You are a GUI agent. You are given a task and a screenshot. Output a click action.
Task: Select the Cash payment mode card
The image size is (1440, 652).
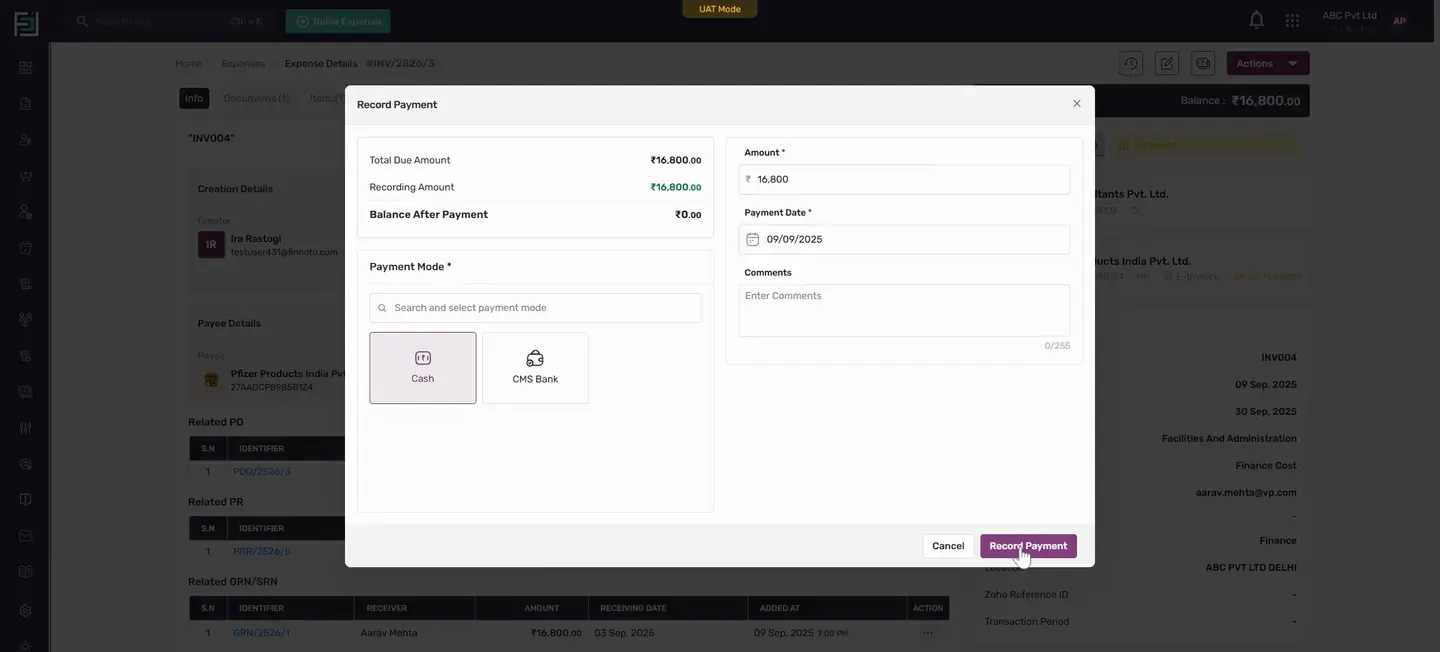[x=423, y=368]
